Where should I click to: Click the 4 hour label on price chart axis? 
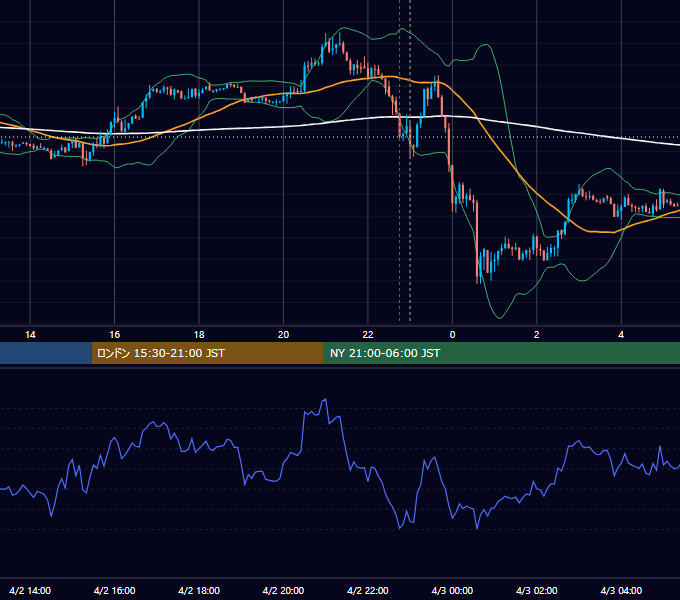click(x=621, y=335)
